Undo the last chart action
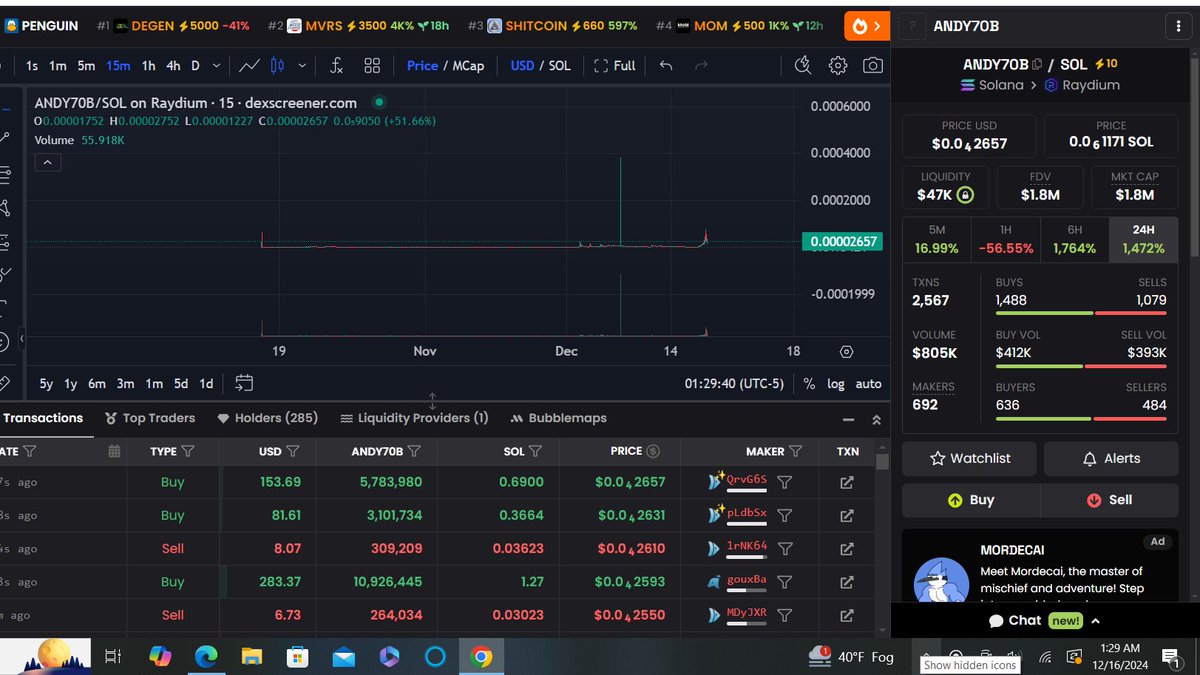Screen dimensions: 1200x675 [x=666, y=66]
